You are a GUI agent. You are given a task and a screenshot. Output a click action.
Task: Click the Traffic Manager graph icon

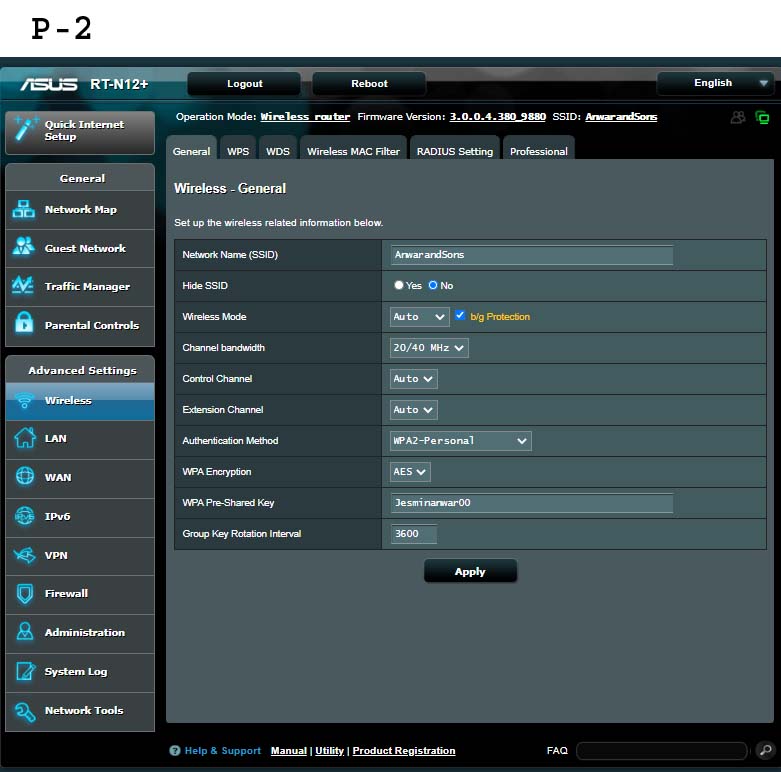coord(24,286)
